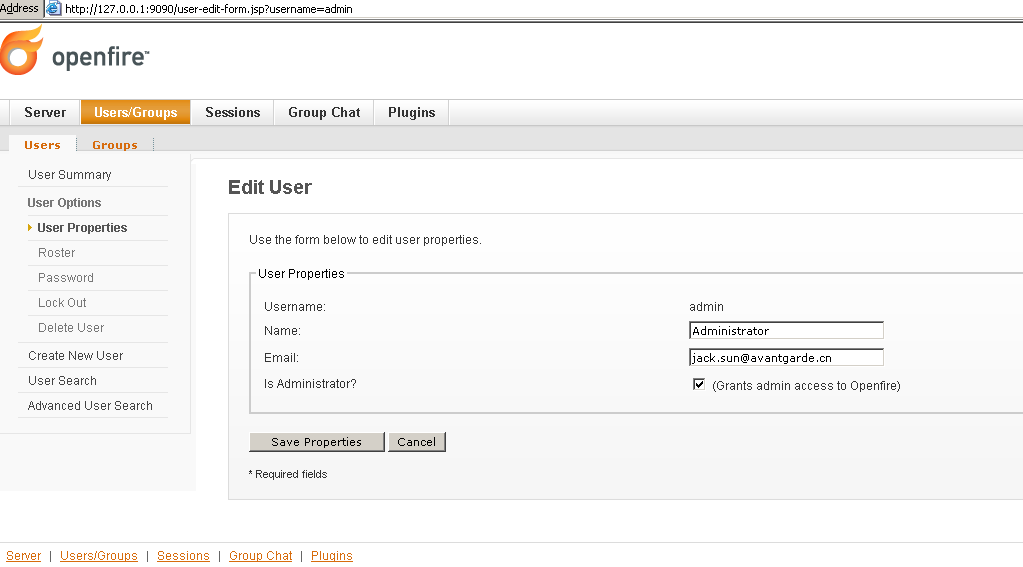The width and height of the screenshot is (1023, 567).
Task: Open Advanced User Search
Action: tap(90, 406)
